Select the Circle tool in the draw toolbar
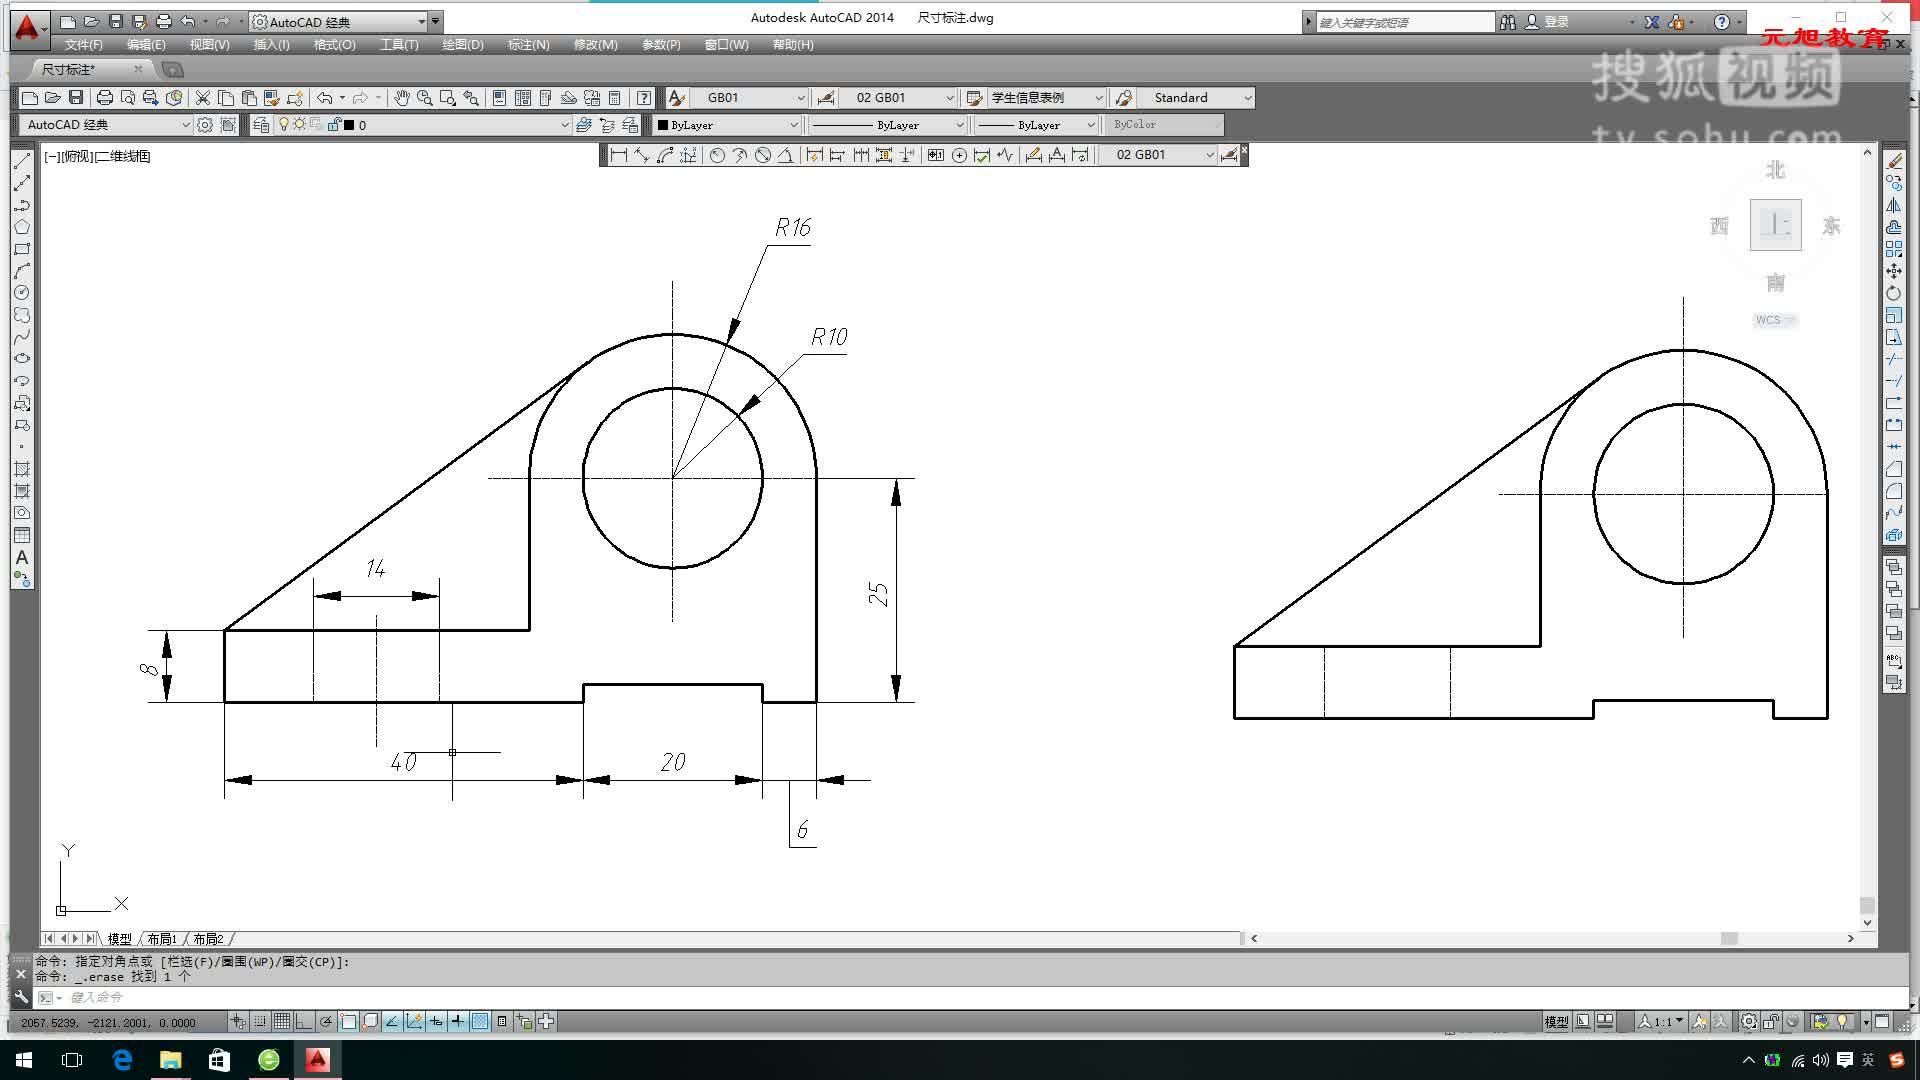Image resolution: width=1920 pixels, height=1080 pixels. click(22, 292)
